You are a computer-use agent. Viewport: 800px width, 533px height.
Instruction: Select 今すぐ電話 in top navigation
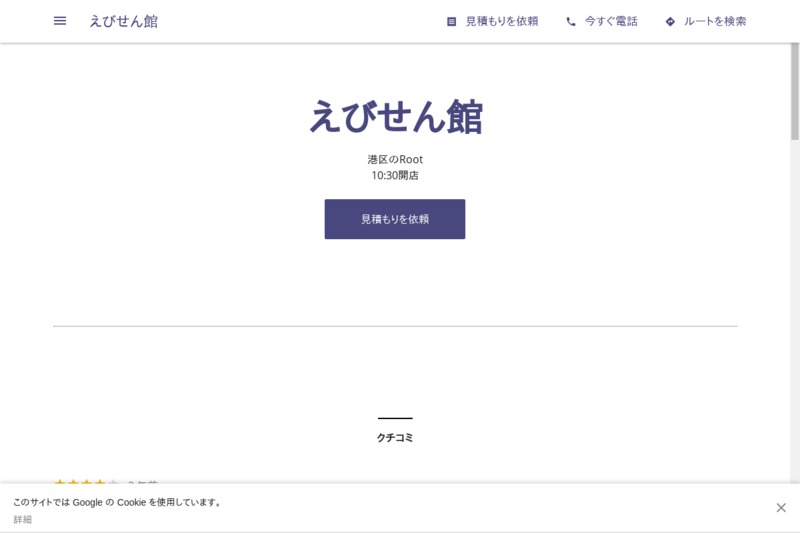[x=610, y=21]
